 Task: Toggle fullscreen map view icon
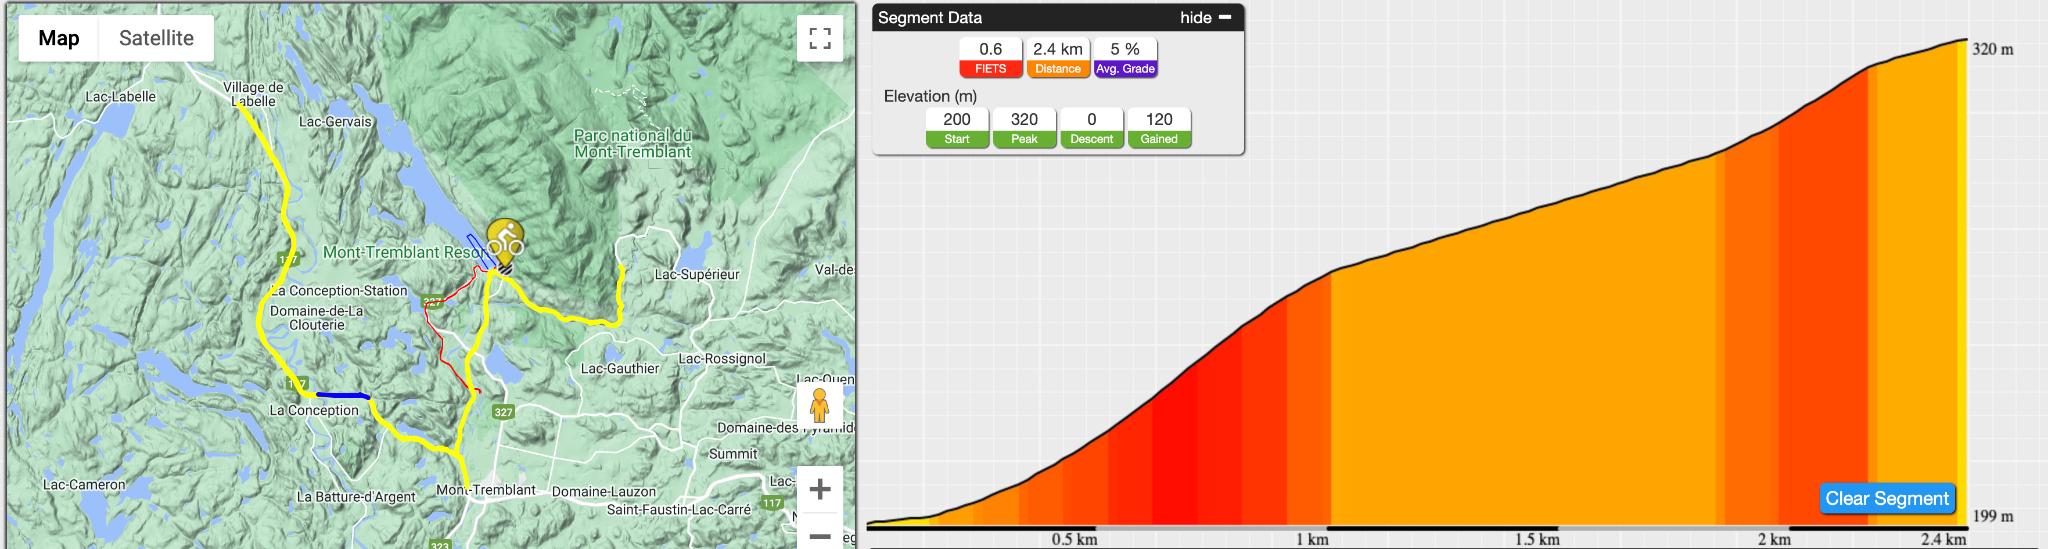(820, 39)
